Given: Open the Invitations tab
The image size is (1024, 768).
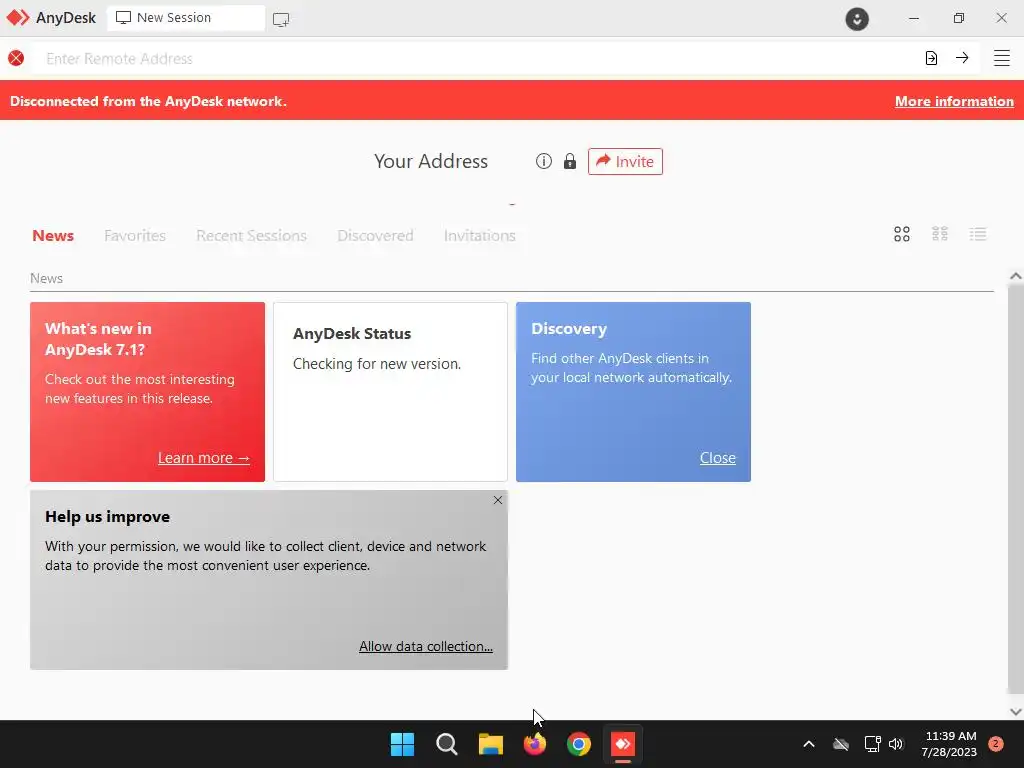Looking at the screenshot, I should 479,236.
